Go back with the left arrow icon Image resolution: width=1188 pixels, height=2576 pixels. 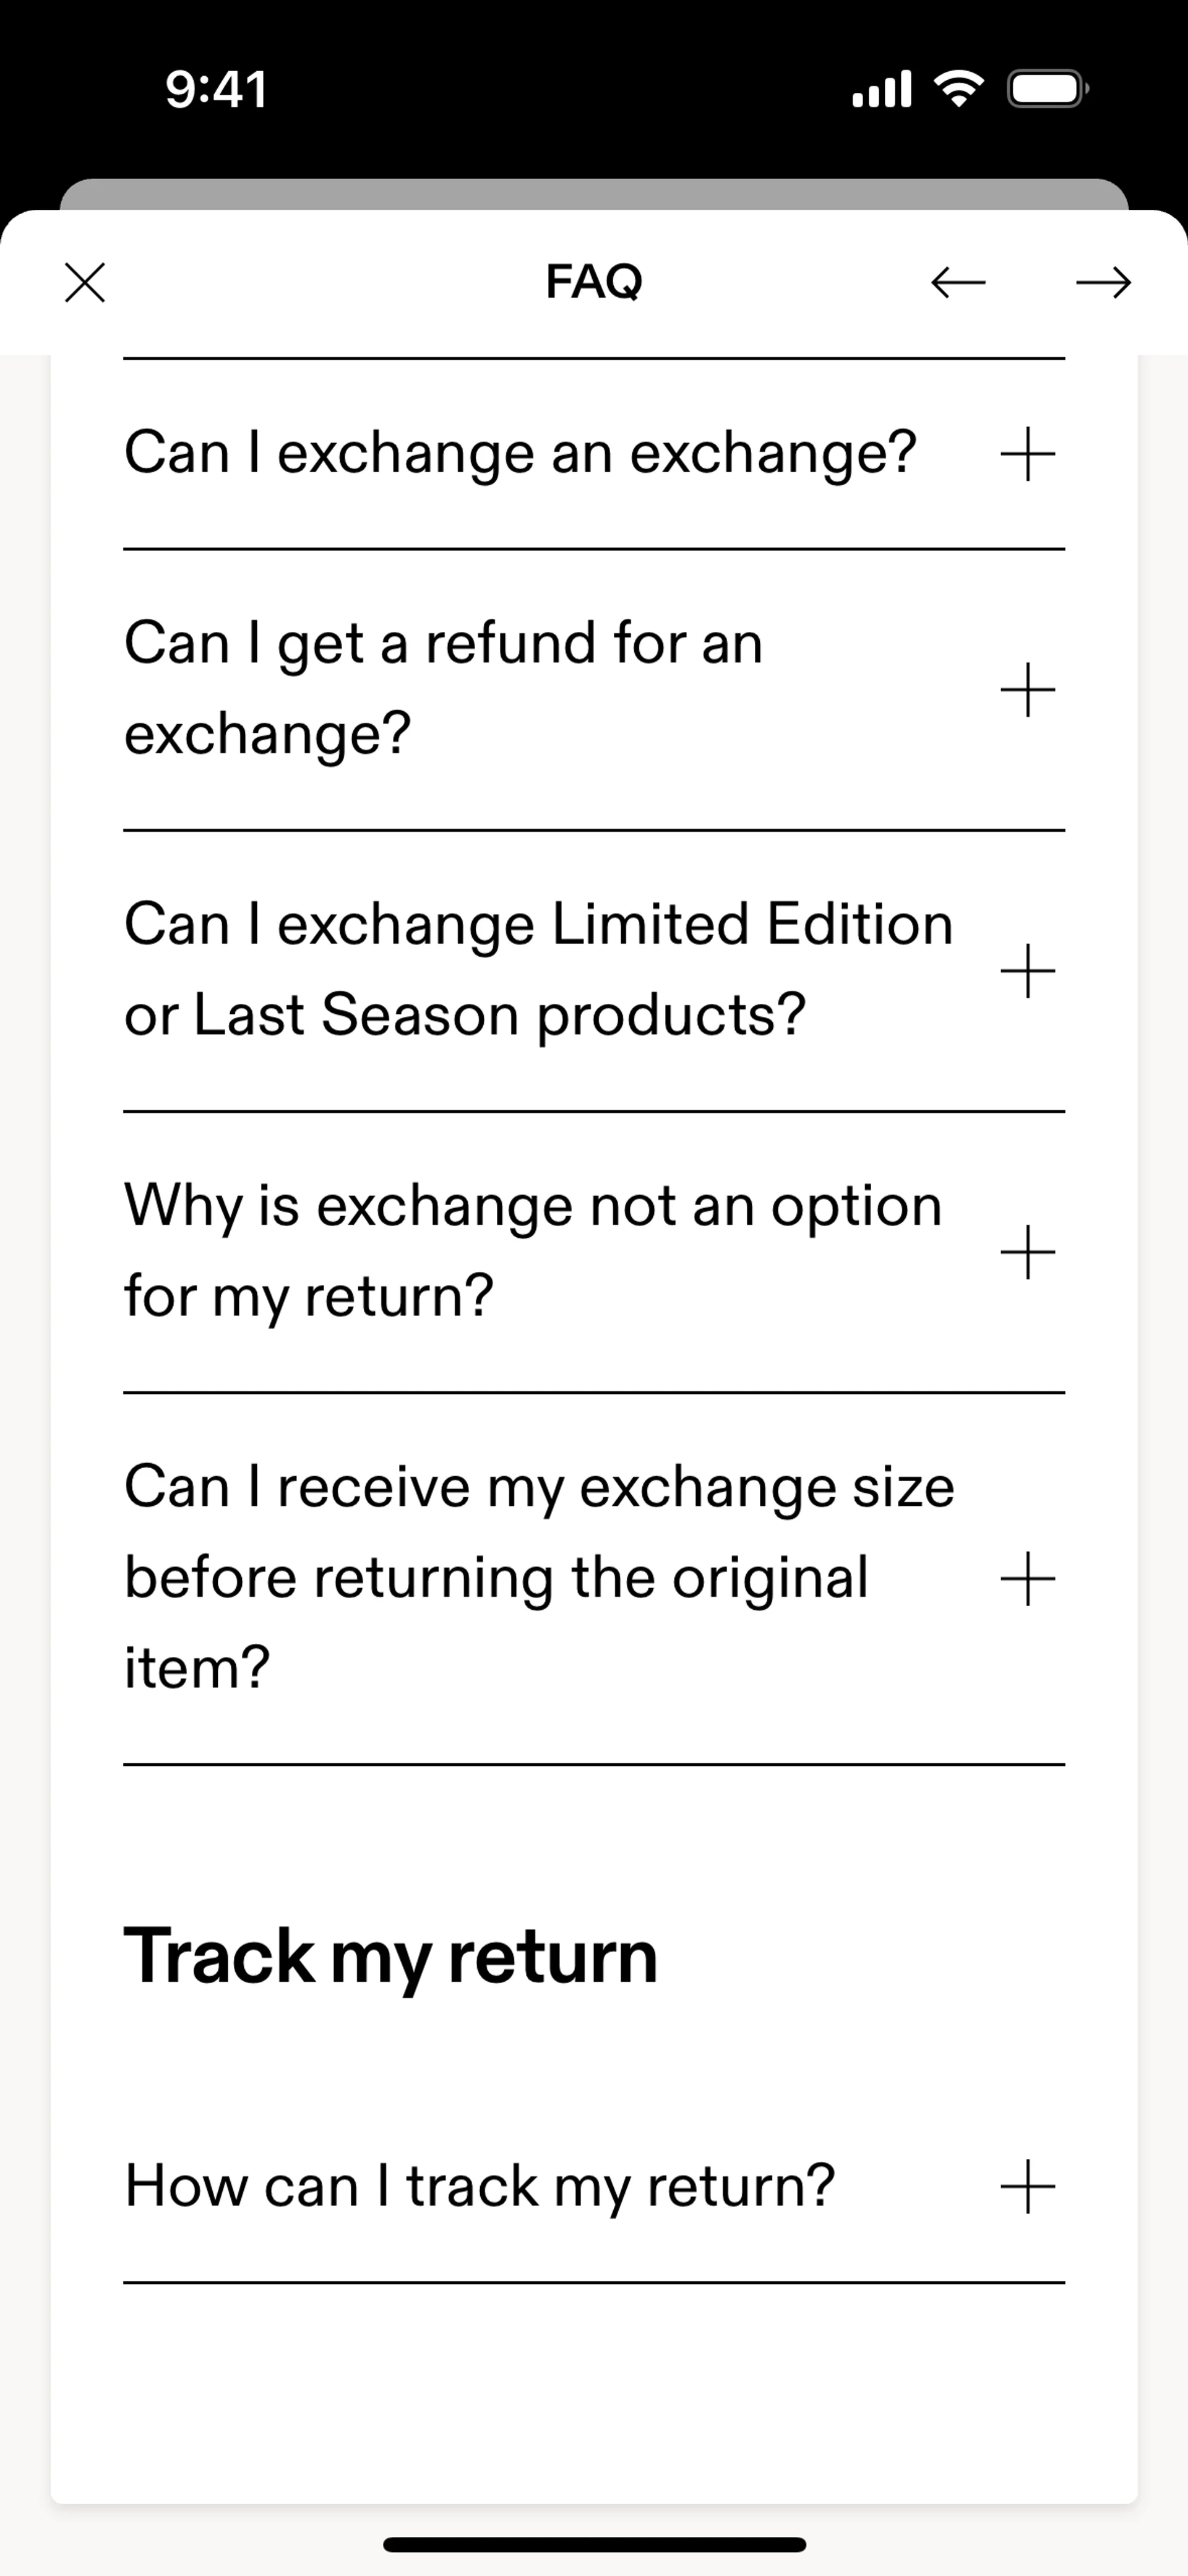click(958, 282)
